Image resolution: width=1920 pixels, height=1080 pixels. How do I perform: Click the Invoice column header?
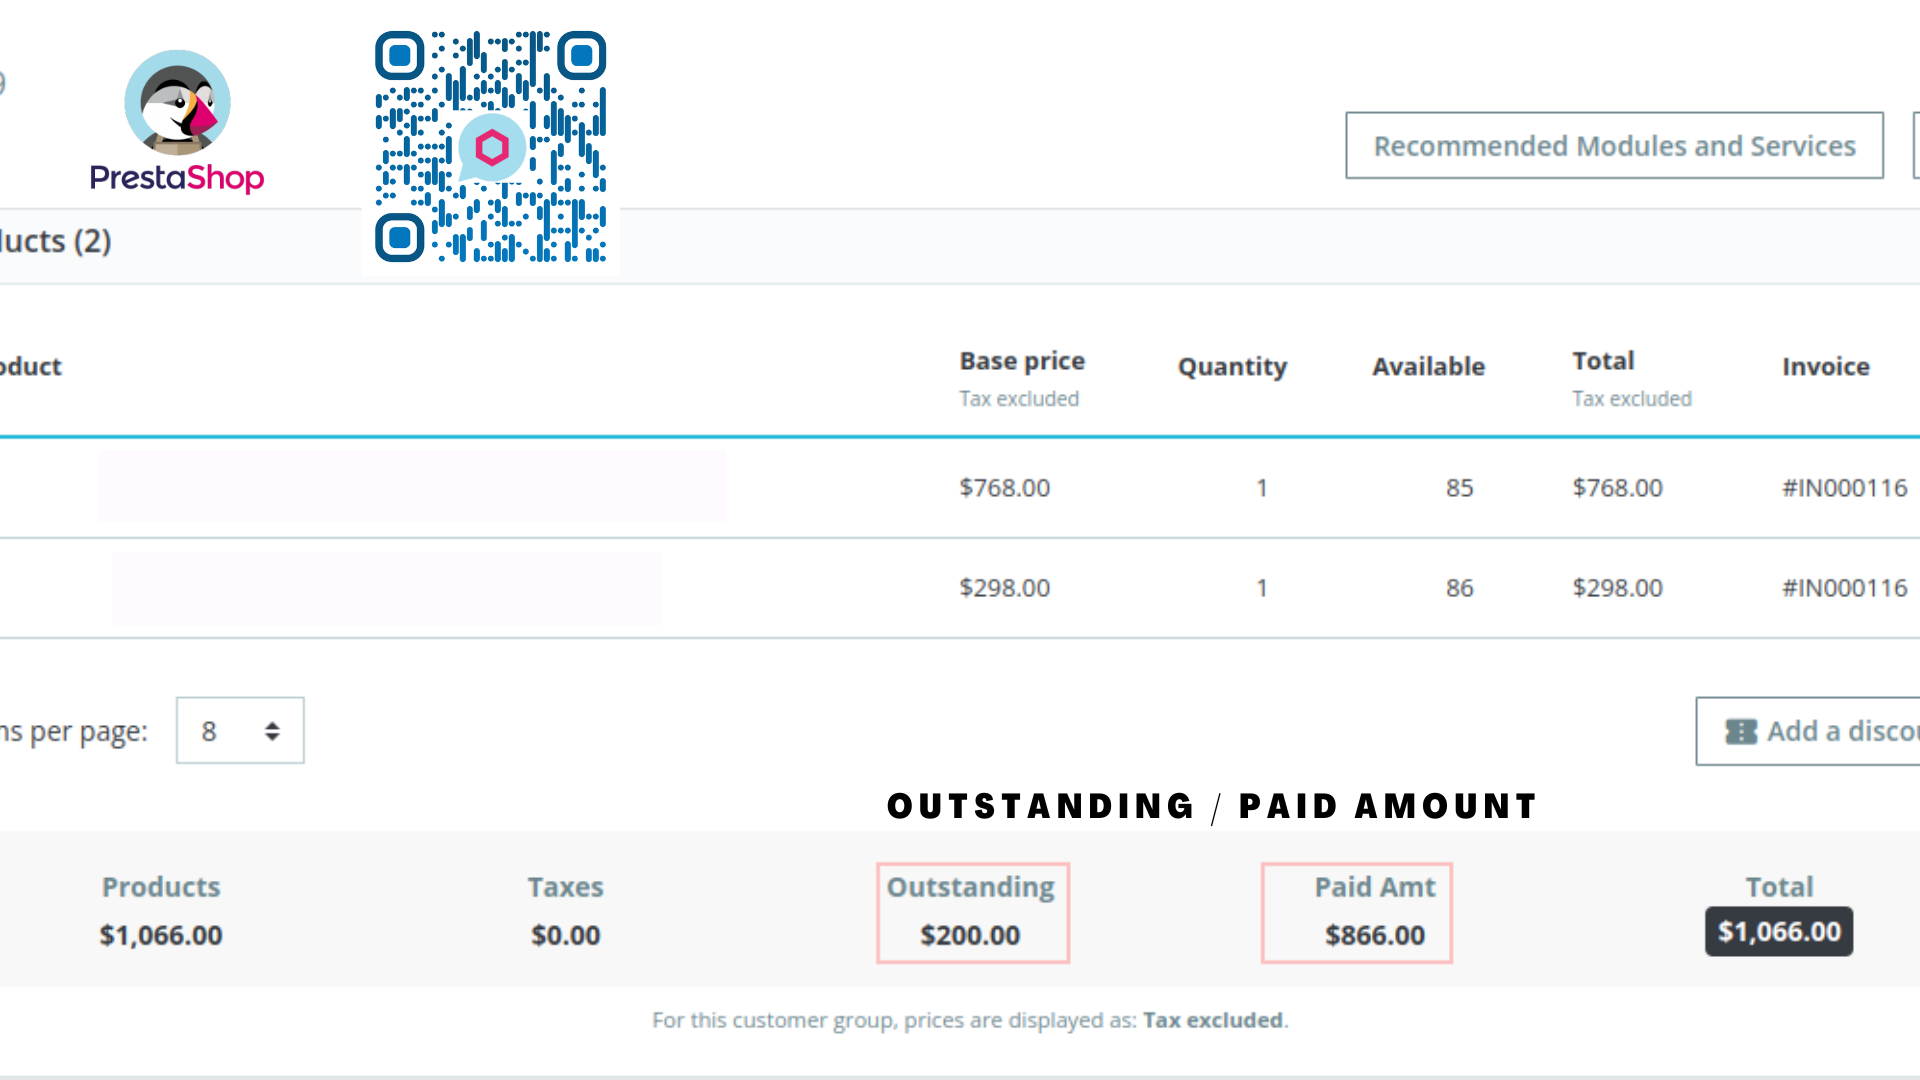pos(1826,367)
